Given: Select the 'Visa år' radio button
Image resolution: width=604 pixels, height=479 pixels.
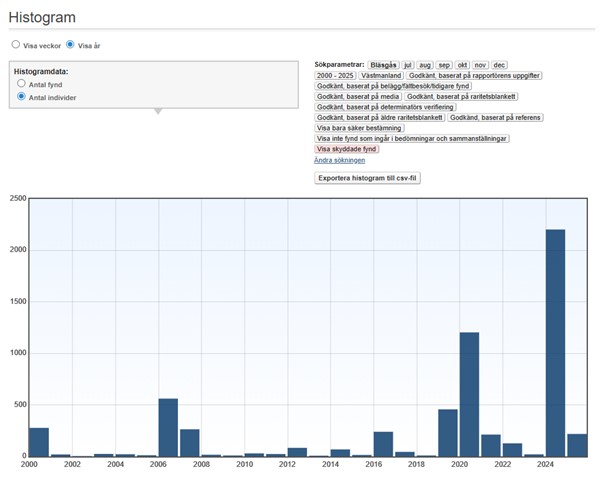Looking at the screenshot, I should [70, 45].
